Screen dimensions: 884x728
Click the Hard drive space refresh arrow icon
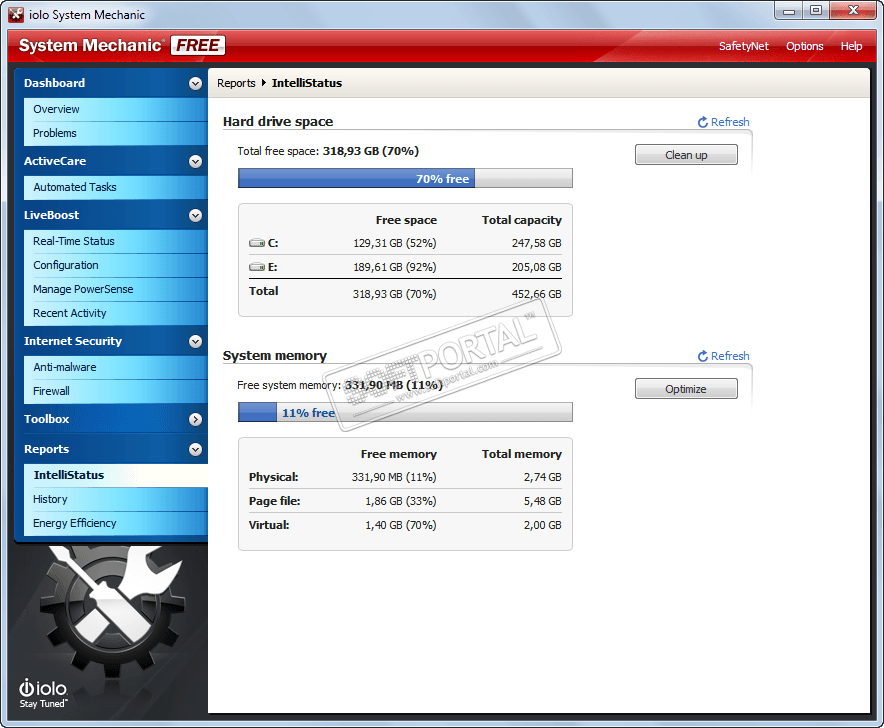[702, 122]
